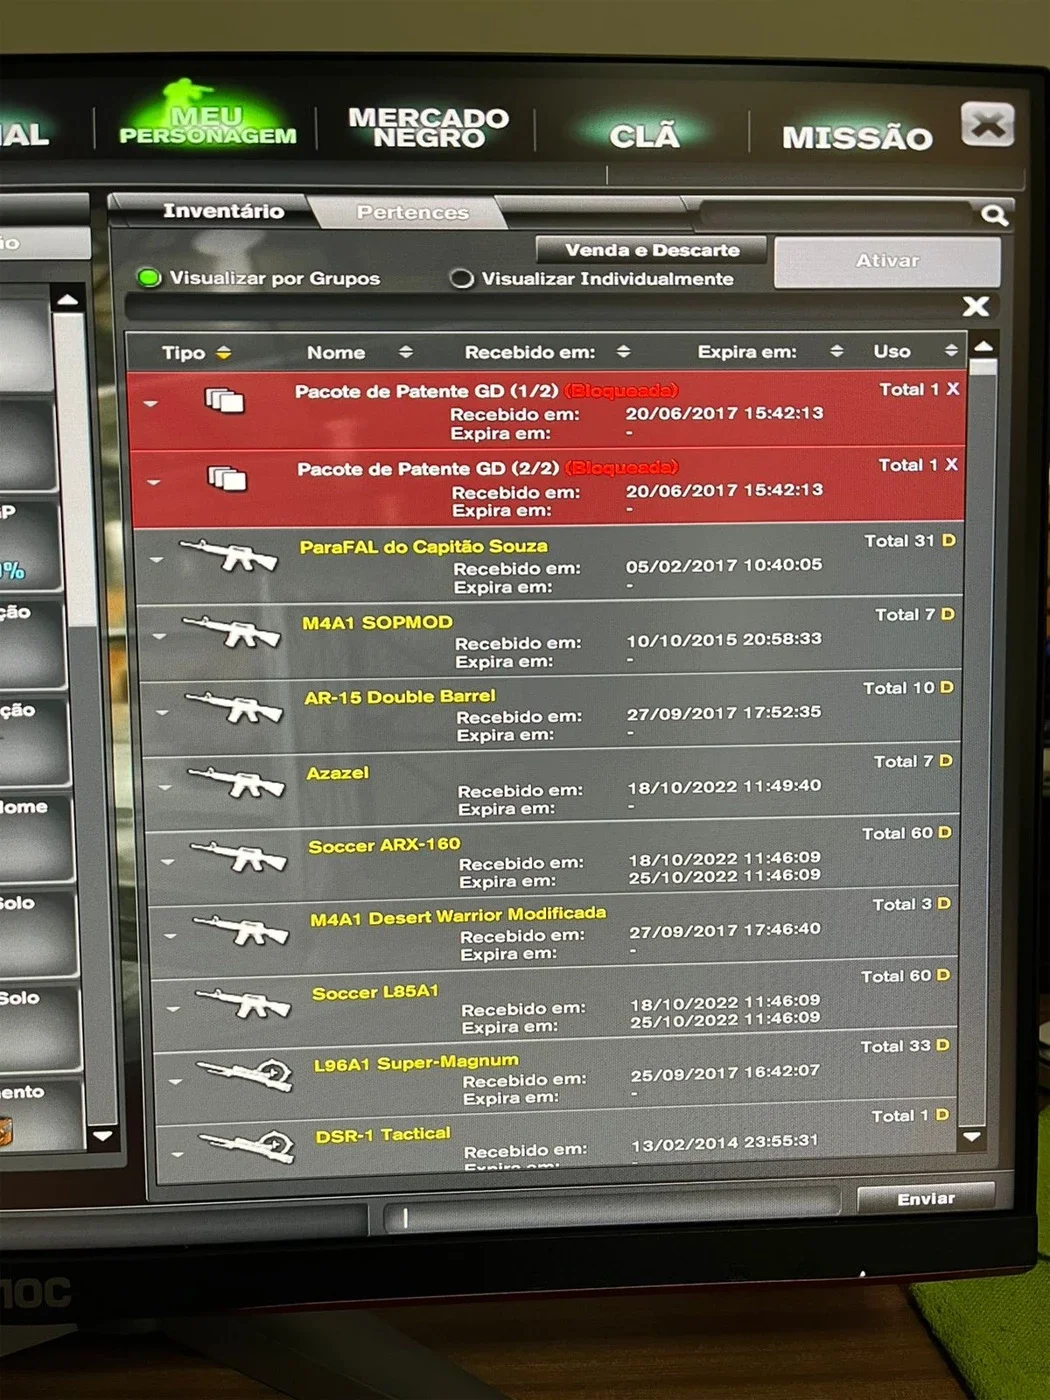Expand the Pacote de Patente GD (2/2) group
The image size is (1050, 1400).
tap(154, 483)
